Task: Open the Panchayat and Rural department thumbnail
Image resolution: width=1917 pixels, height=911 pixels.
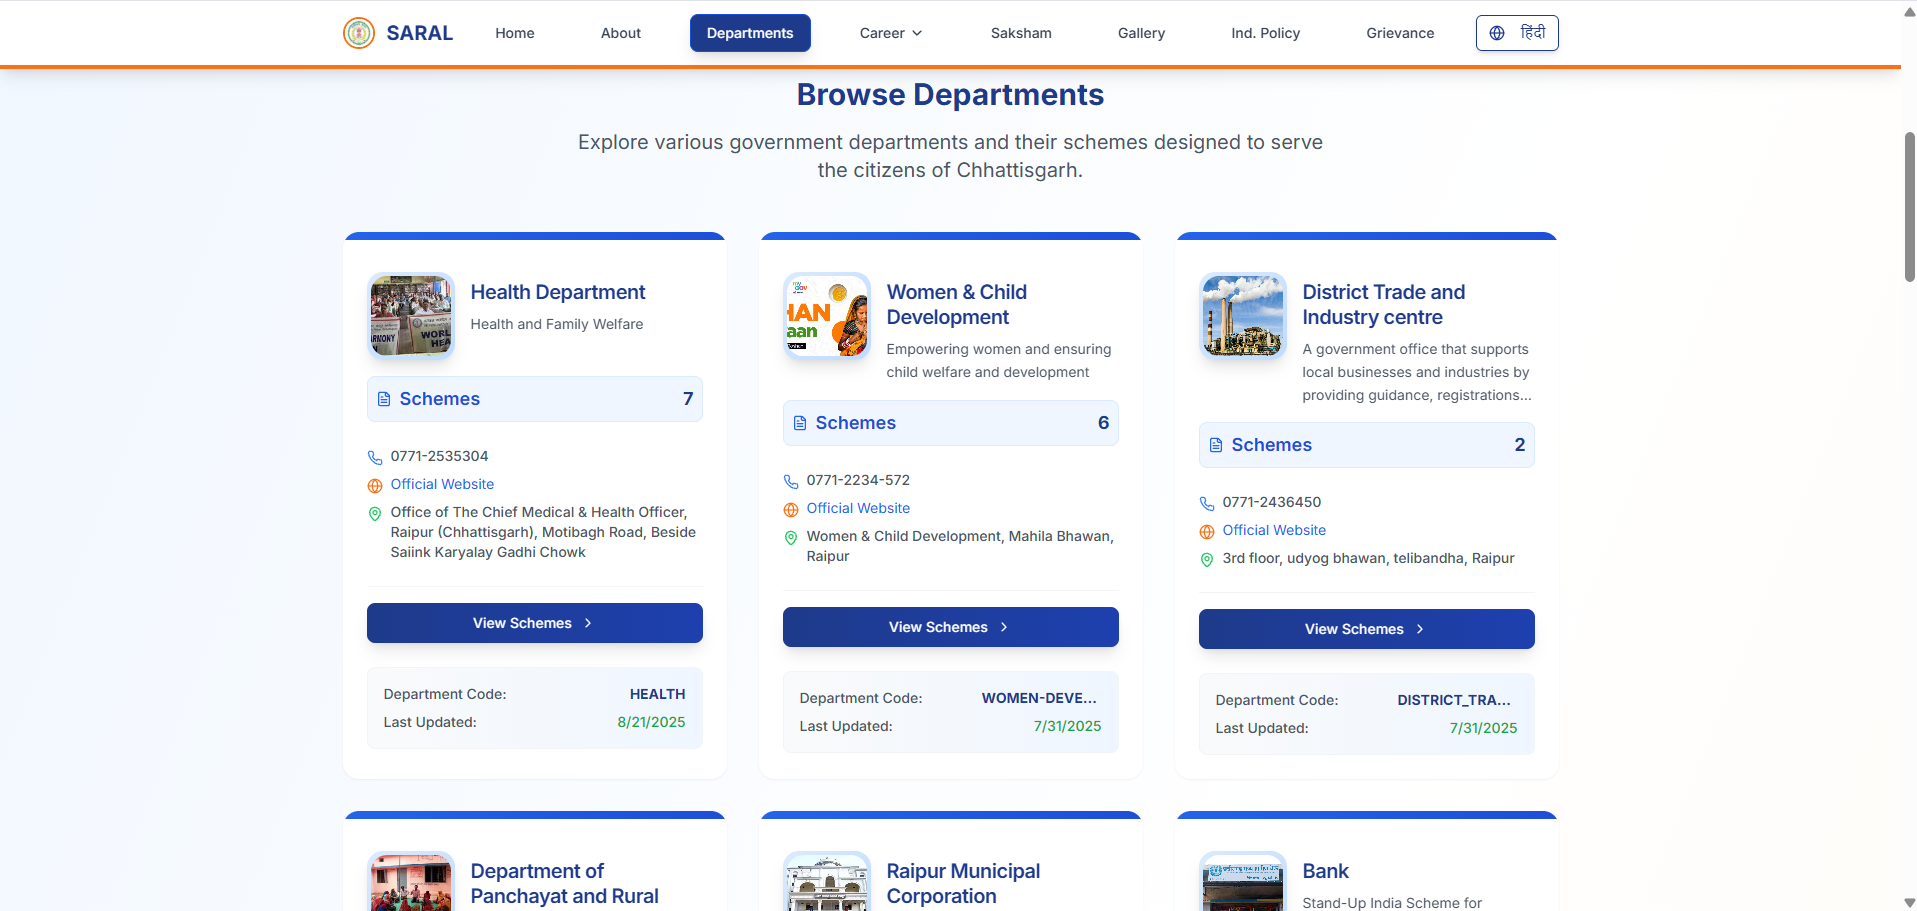Action: [411, 881]
